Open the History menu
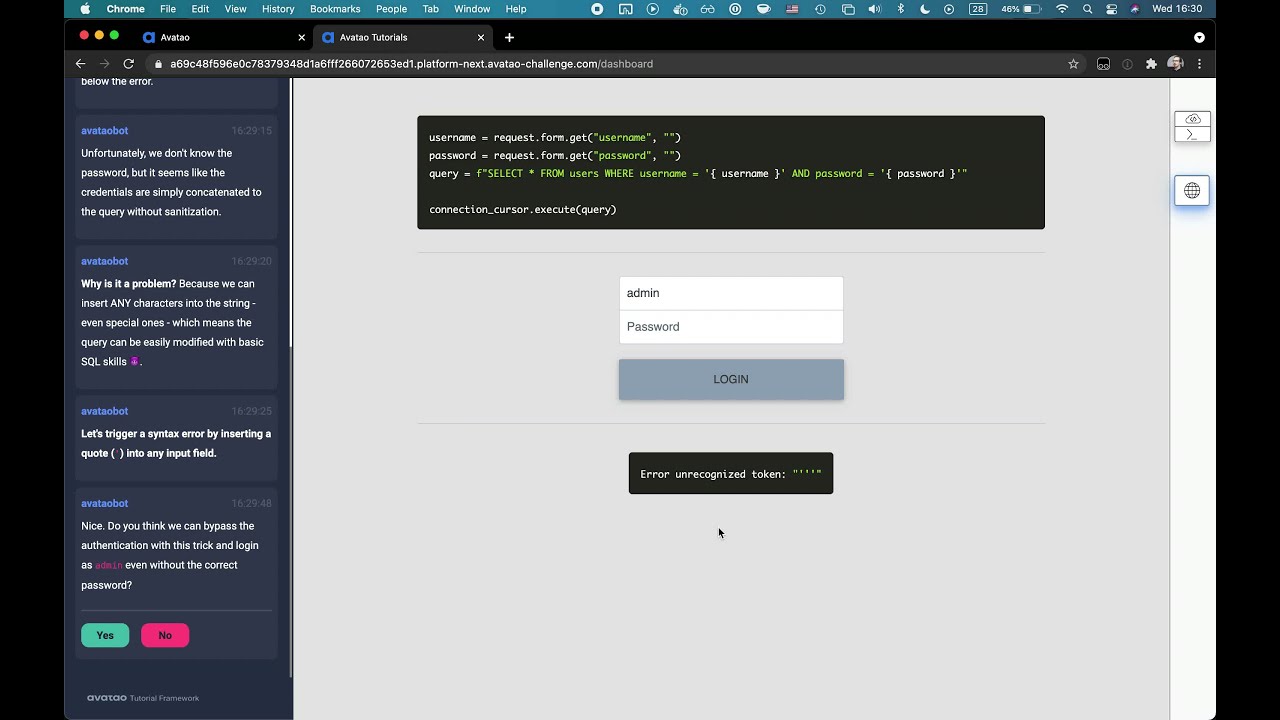Image resolution: width=1280 pixels, height=720 pixels. tap(278, 9)
